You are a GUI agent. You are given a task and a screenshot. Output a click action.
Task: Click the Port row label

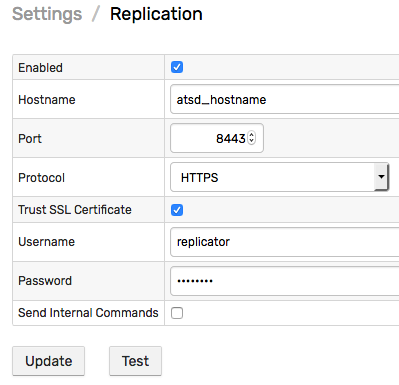coord(30,139)
